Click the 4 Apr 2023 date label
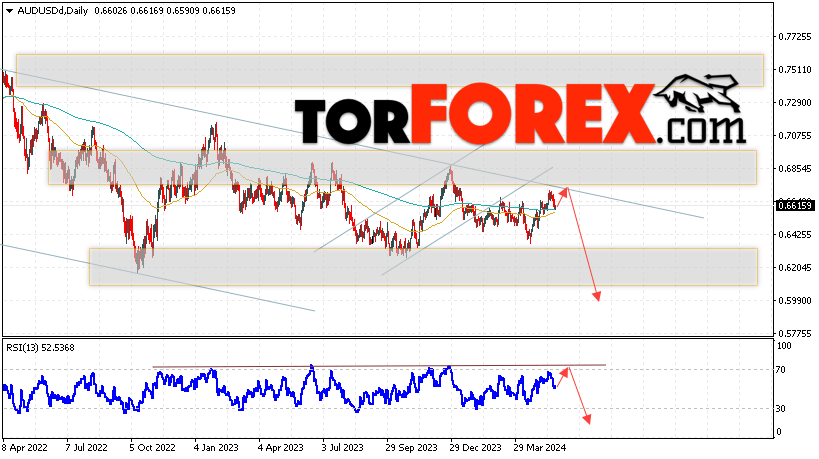This screenshot has height=459, width=819. [281, 448]
